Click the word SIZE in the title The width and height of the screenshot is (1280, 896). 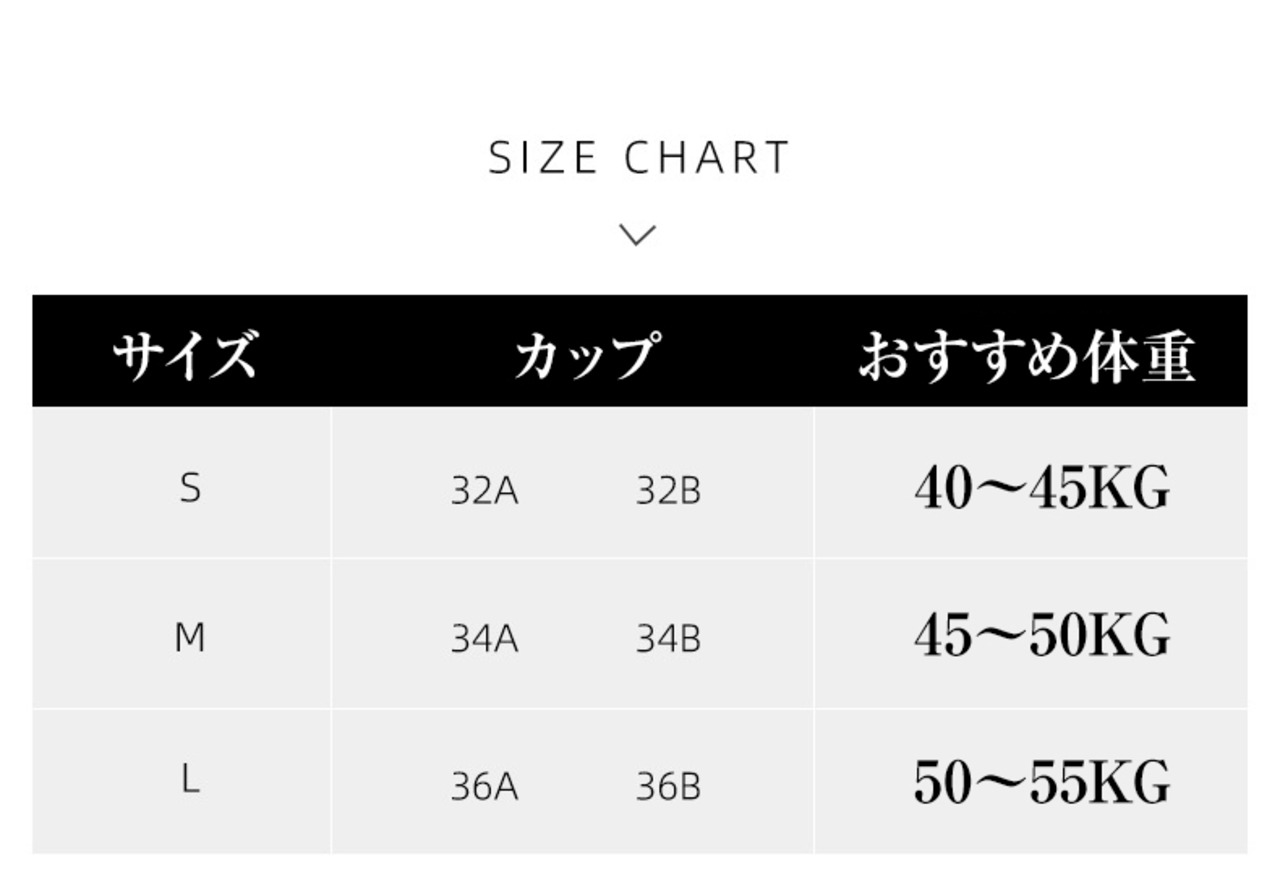[x=543, y=158]
